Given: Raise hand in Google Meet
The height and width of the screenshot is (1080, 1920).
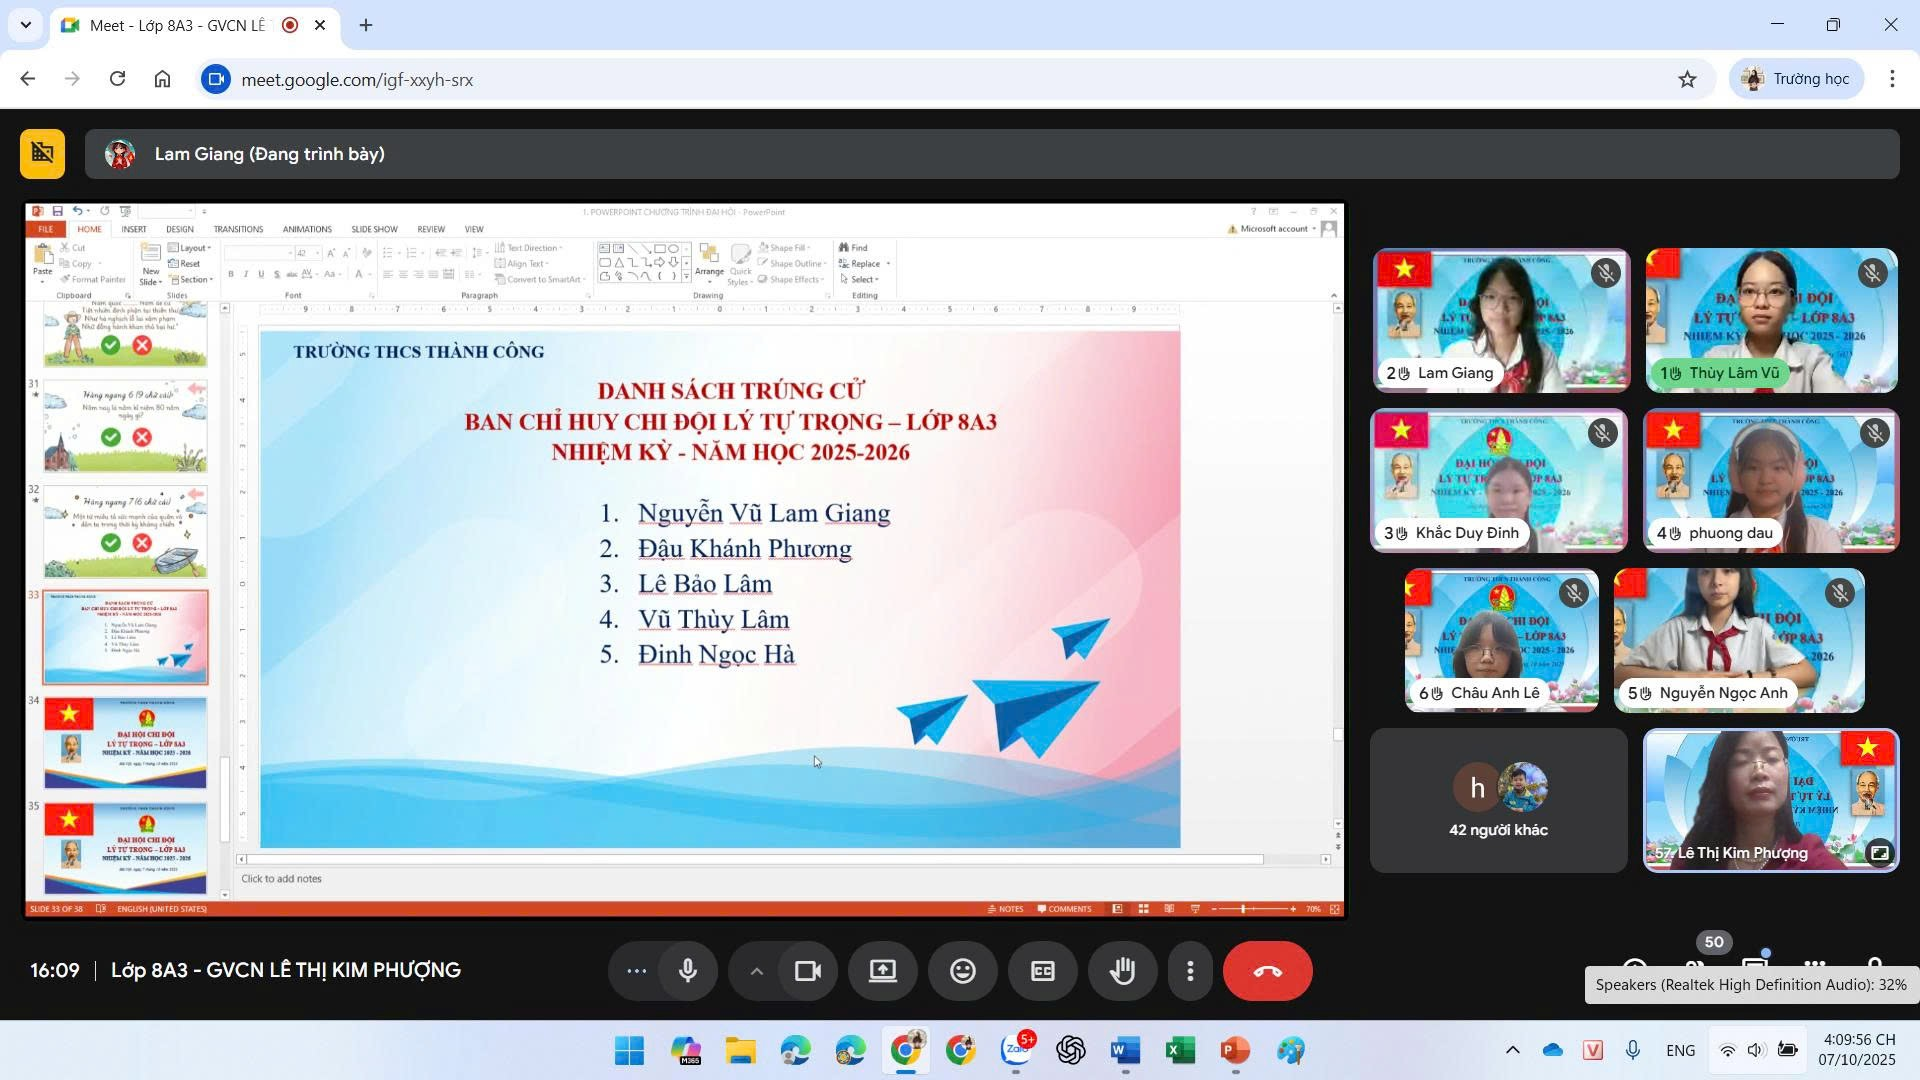Looking at the screenshot, I should point(1122,970).
